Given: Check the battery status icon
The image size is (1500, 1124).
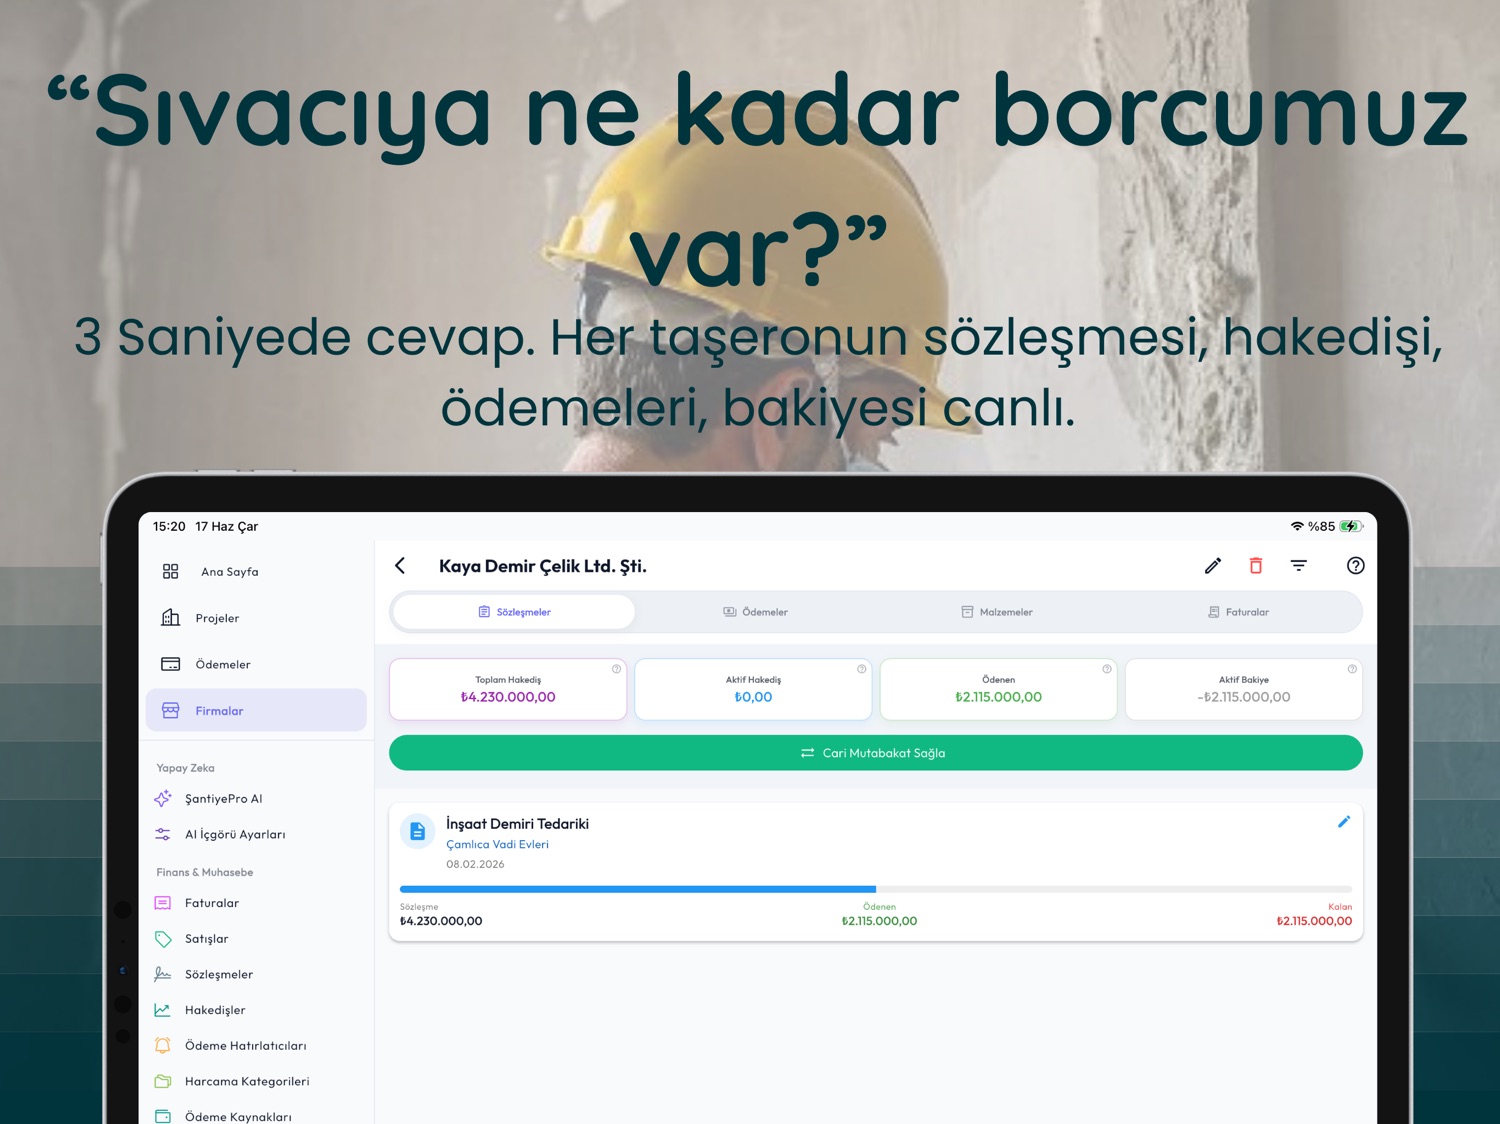Looking at the screenshot, I should point(1351,526).
